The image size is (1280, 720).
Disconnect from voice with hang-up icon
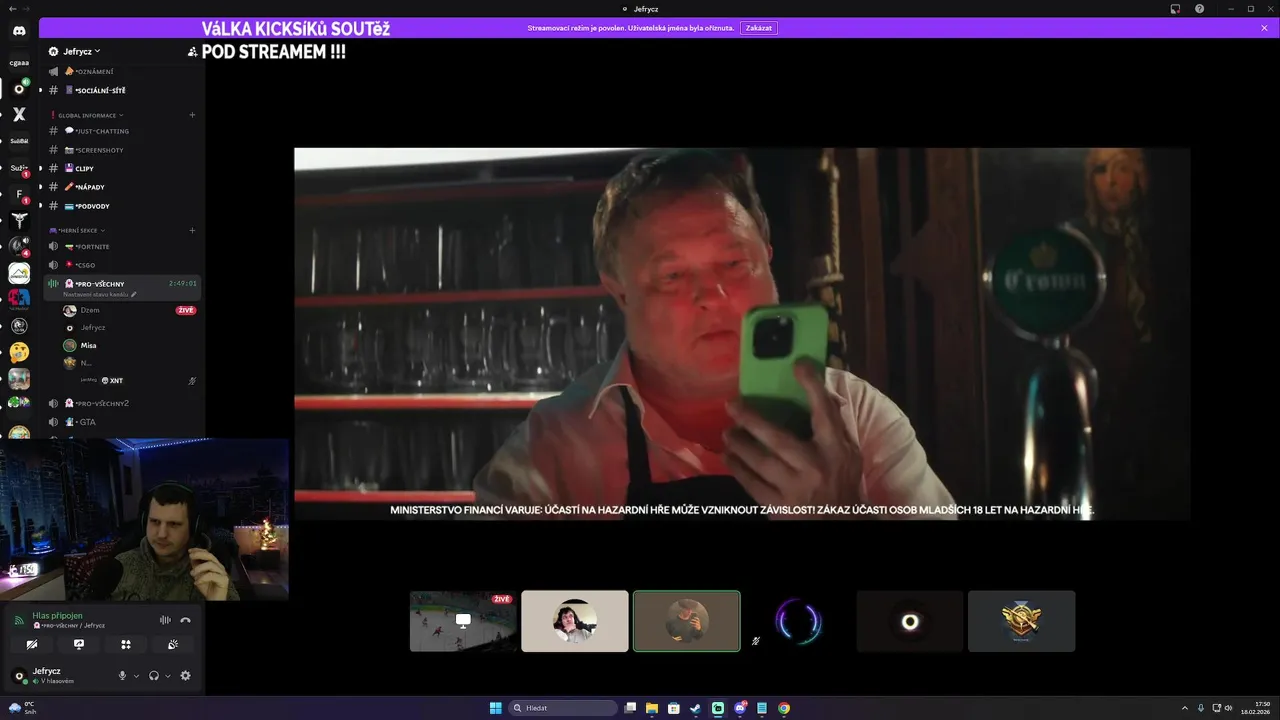tap(185, 620)
